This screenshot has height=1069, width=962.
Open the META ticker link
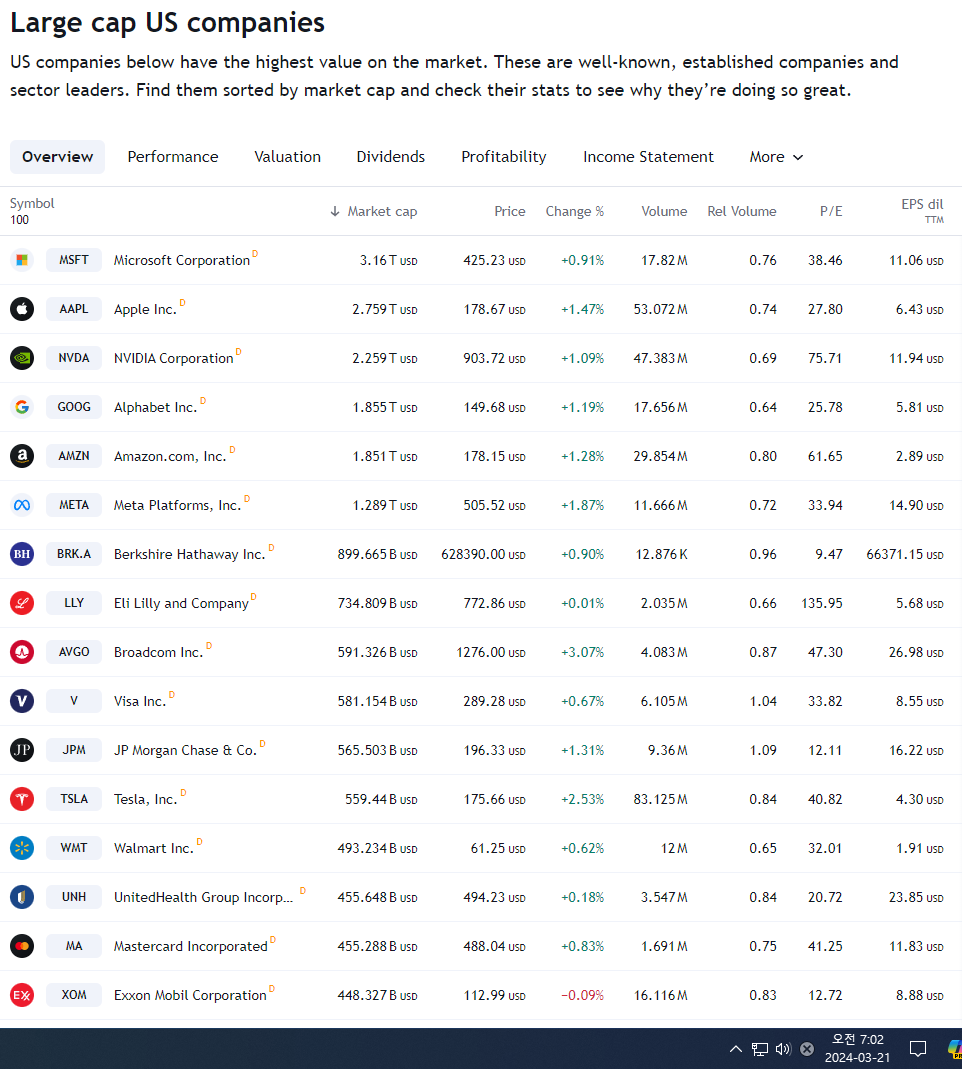click(74, 505)
